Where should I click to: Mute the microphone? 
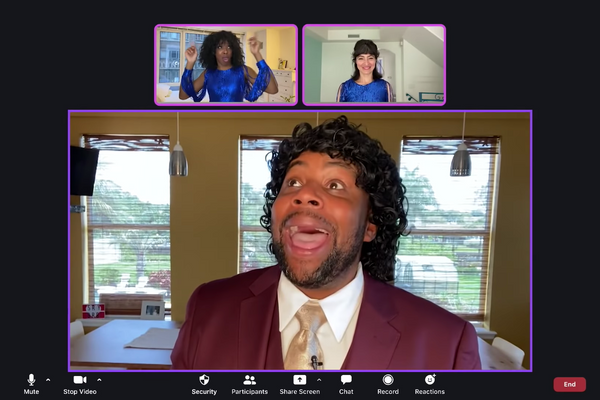coord(31,384)
